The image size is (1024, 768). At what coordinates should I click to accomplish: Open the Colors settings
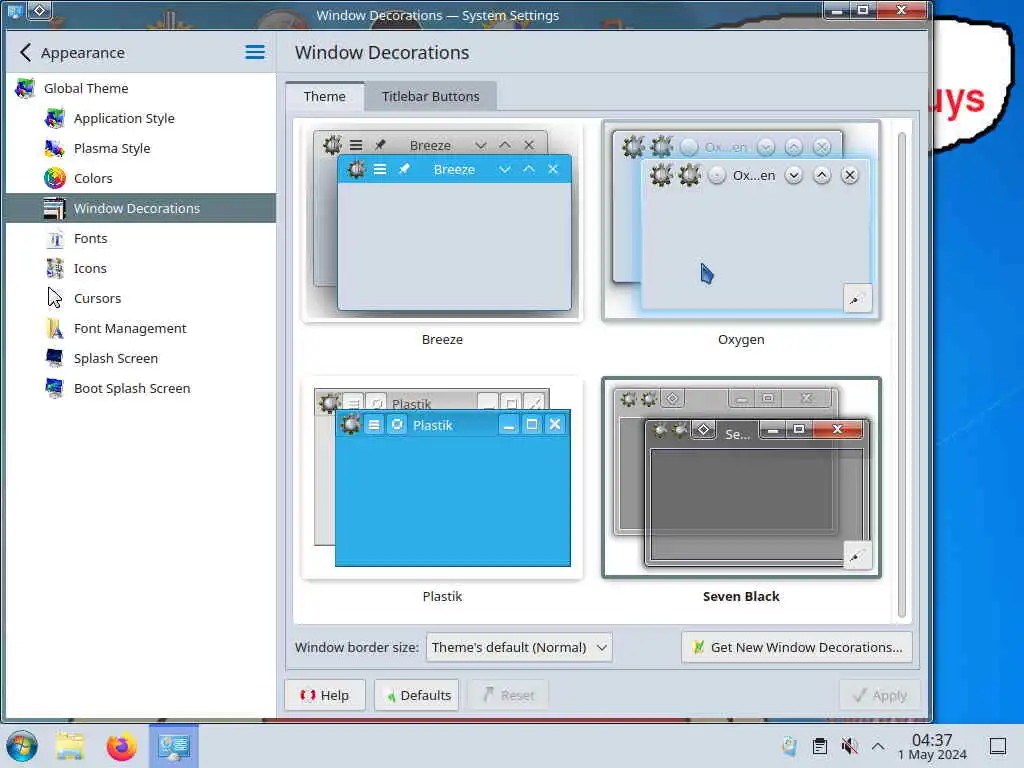pyautogui.click(x=140, y=178)
